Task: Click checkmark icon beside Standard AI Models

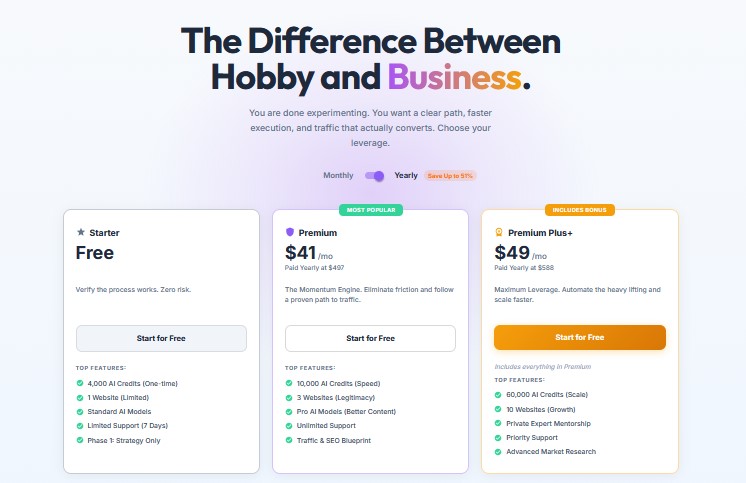Action: [x=80, y=411]
